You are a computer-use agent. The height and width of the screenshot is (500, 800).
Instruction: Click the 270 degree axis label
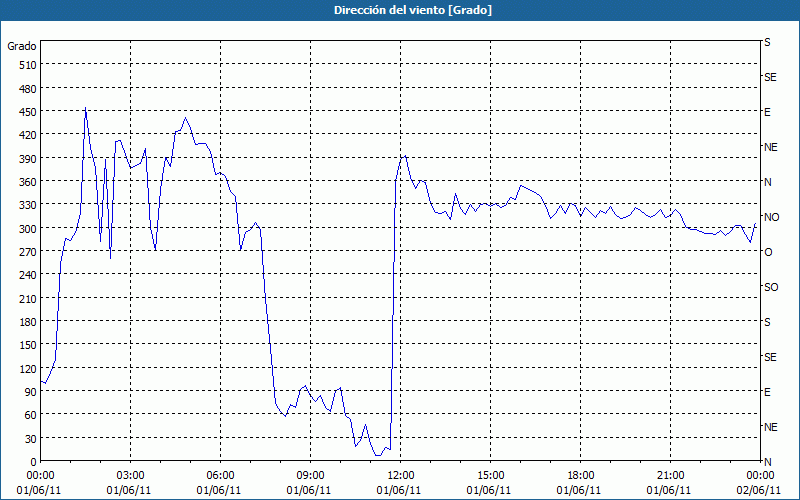tap(28, 252)
